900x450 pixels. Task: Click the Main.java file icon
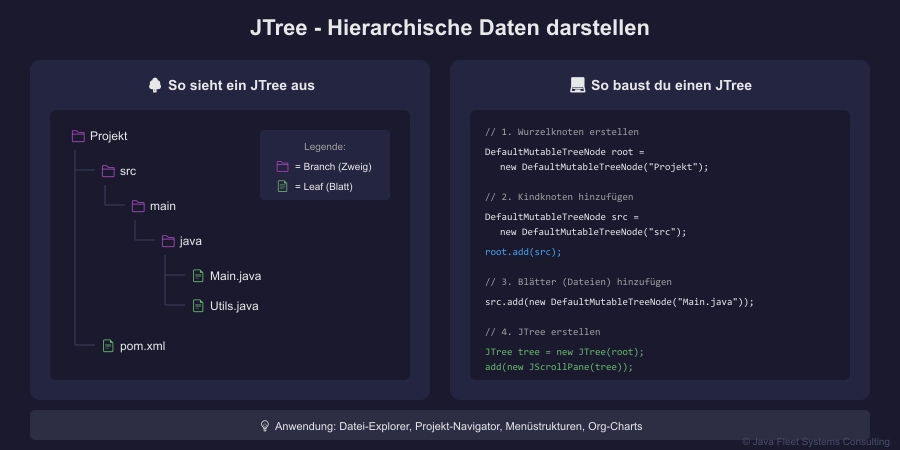(x=198, y=276)
